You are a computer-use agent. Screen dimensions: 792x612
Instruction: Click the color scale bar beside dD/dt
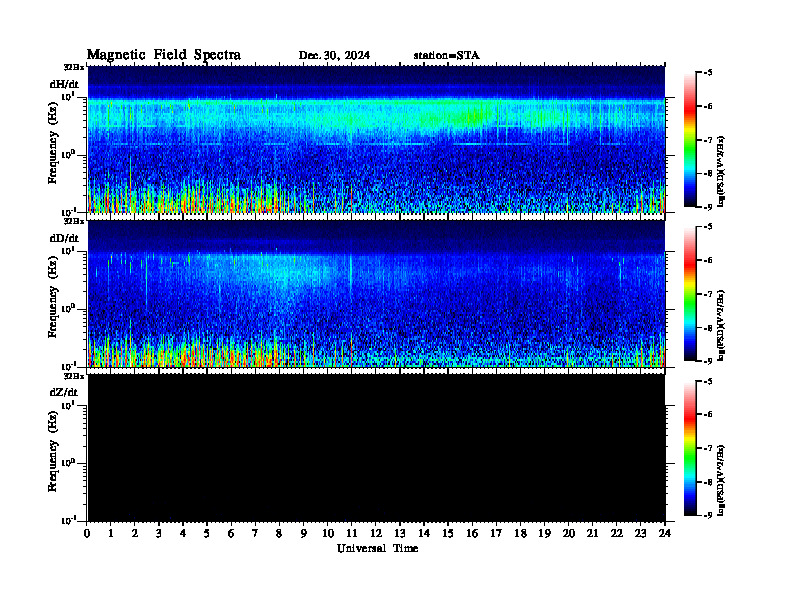tap(690, 294)
